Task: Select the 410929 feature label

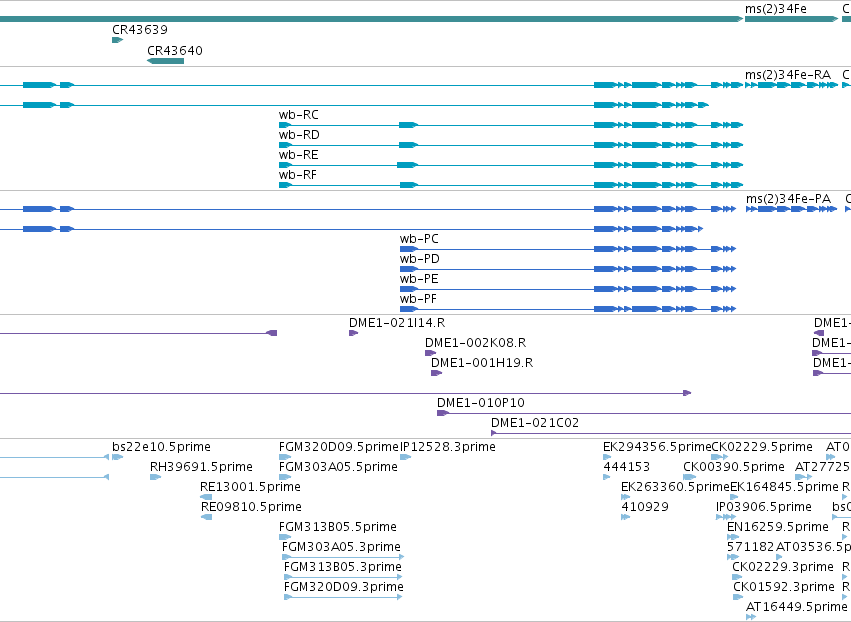Action: (x=645, y=507)
